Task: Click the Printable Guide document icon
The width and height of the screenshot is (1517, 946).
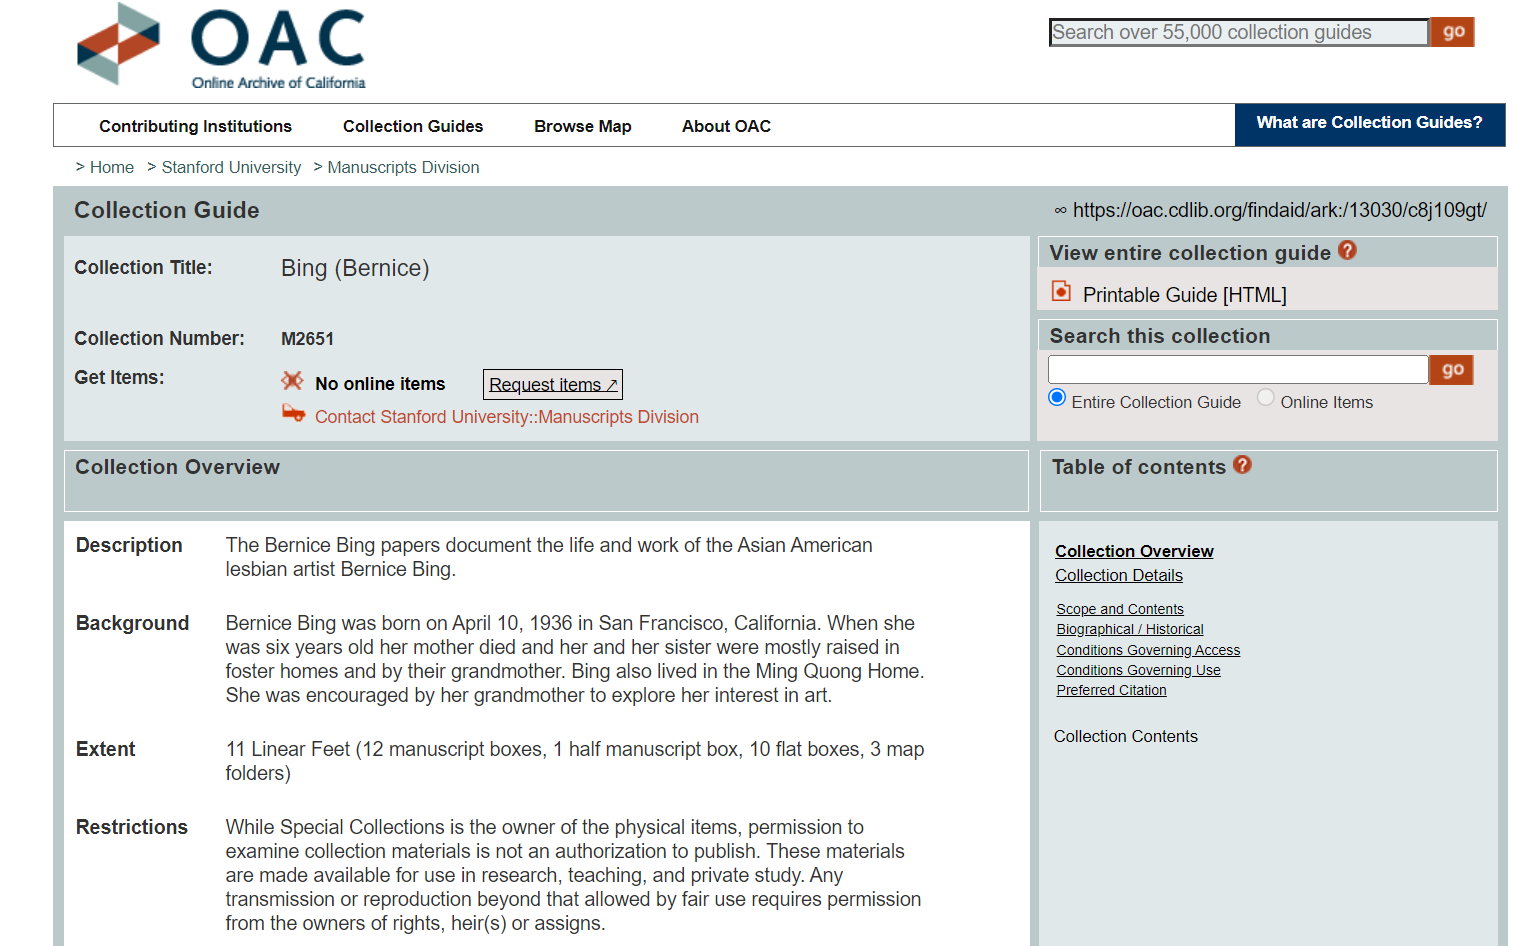Action: tap(1061, 292)
